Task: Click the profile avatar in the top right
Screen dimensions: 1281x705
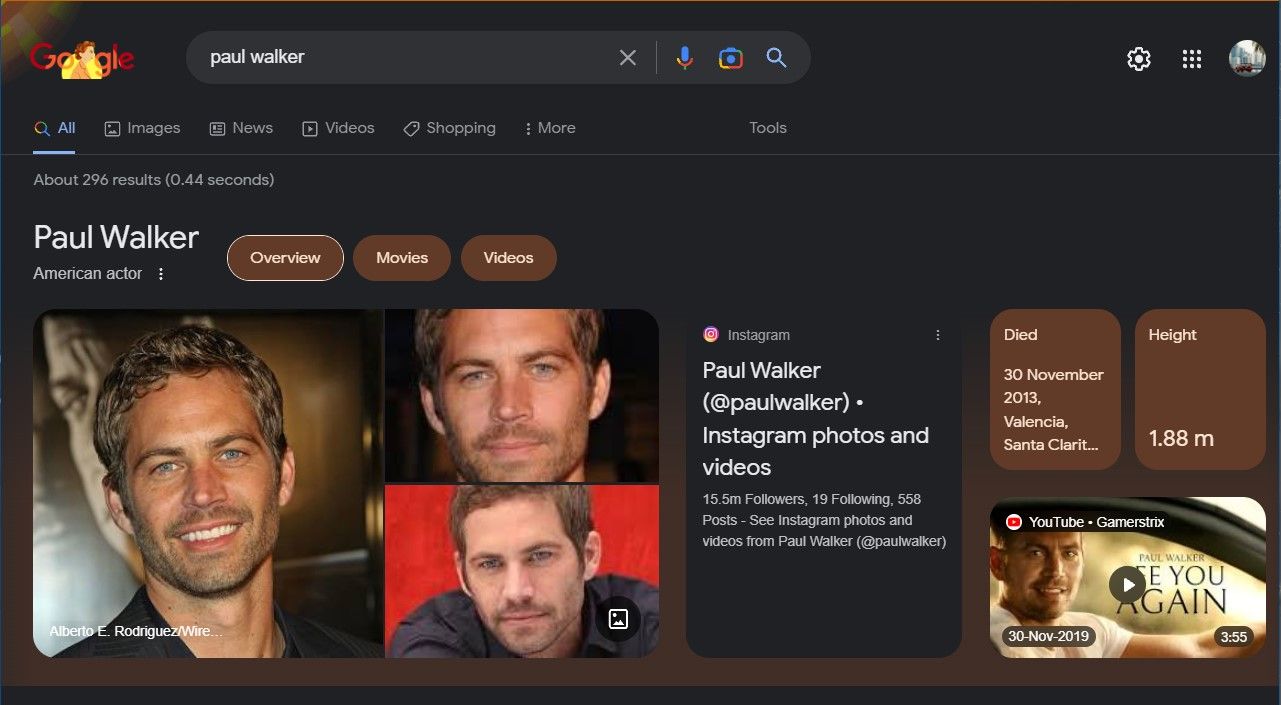Action: [x=1246, y=58]
